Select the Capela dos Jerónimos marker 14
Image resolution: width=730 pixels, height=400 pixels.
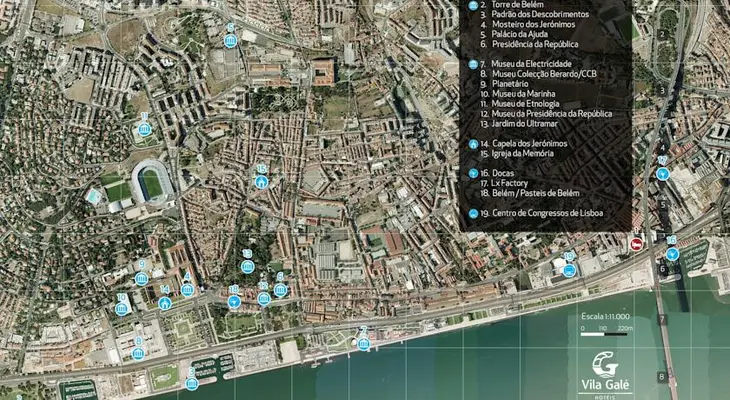click(165, 303)
